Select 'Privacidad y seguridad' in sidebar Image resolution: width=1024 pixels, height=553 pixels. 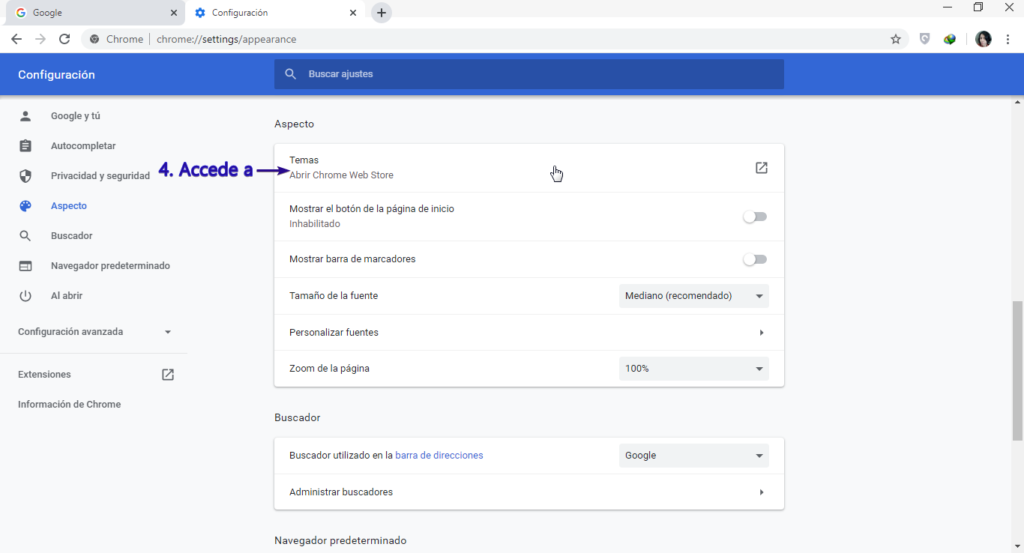point(100,176)
